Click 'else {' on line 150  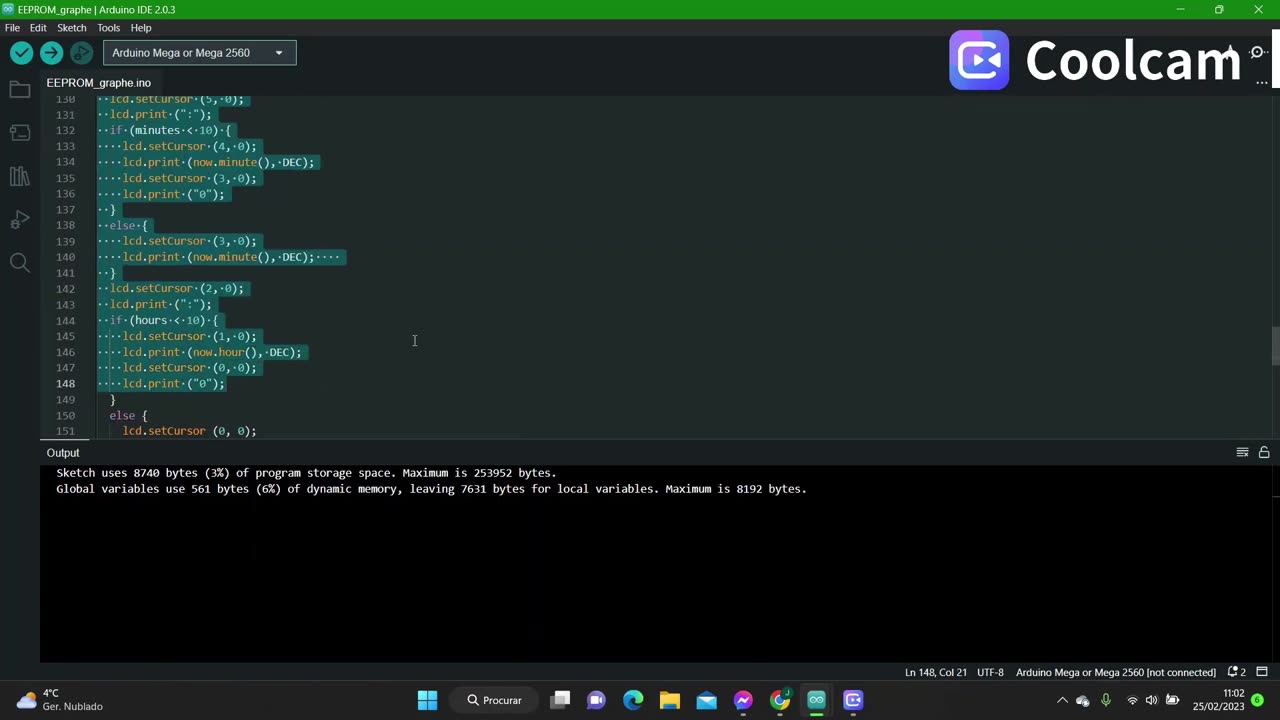pos(129,415)
